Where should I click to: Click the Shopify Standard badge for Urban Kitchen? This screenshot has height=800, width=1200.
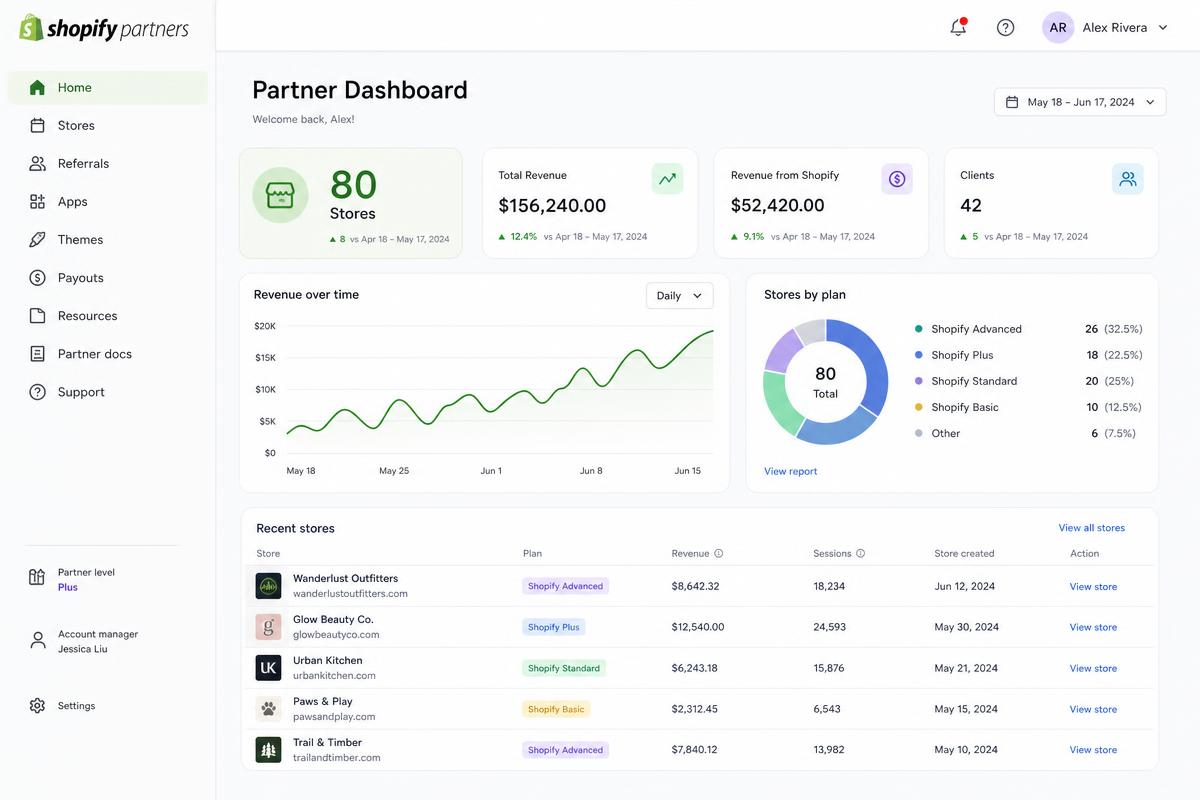tap(564, 668)
